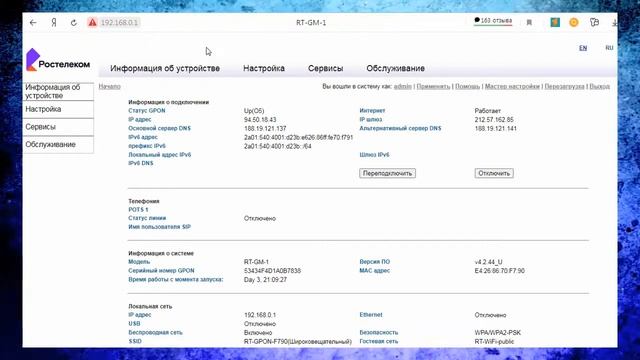Bookmark this page with bookmark icon

point(529,22)
